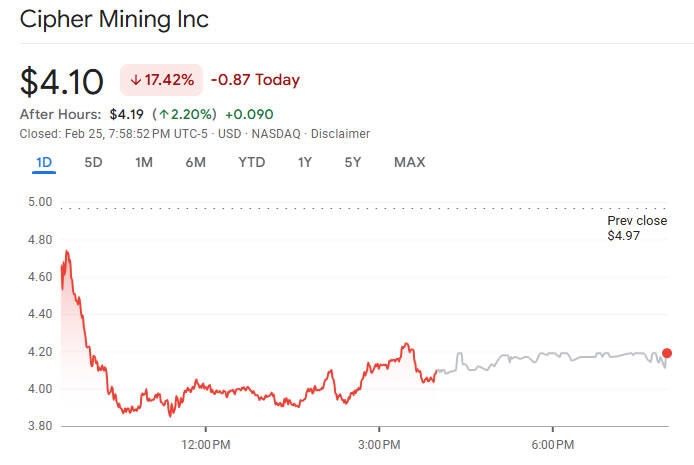694x465 pixels.
Task: Select the YTD range tab
Action: (252, 162)
